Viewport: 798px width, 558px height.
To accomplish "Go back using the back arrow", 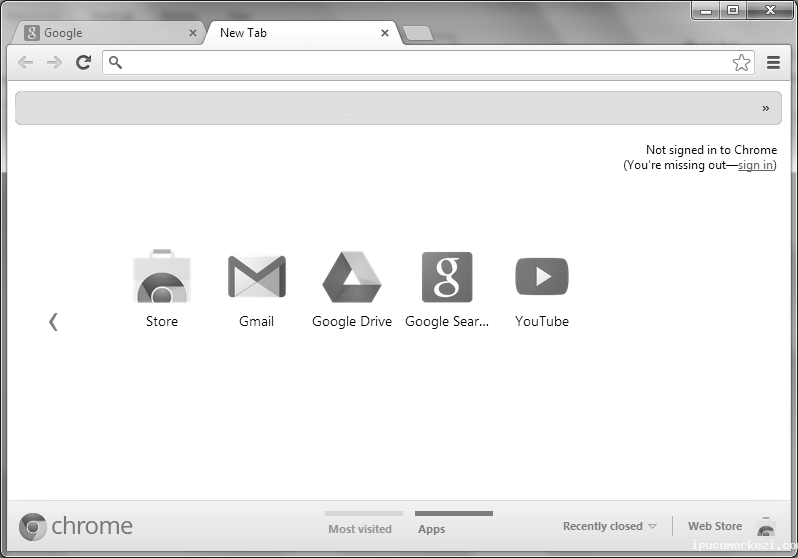I will (26, 62).
